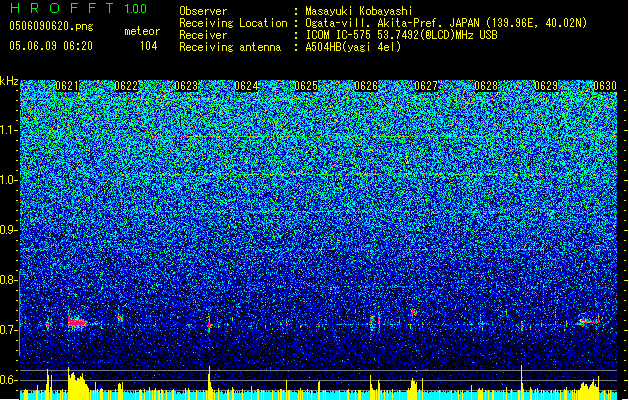Click the red meteor echo before 0630
The image size is (629, 400).
click(589, 321)
